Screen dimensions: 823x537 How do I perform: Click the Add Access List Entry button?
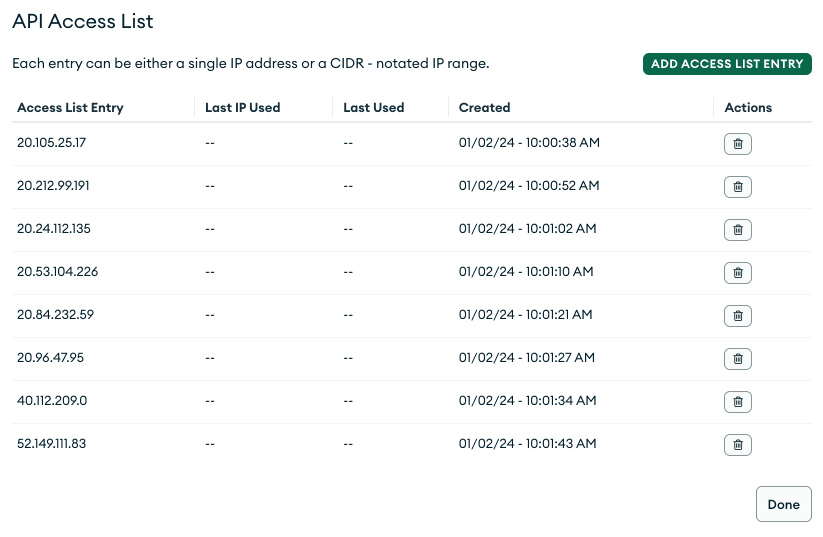pos(726,64)
